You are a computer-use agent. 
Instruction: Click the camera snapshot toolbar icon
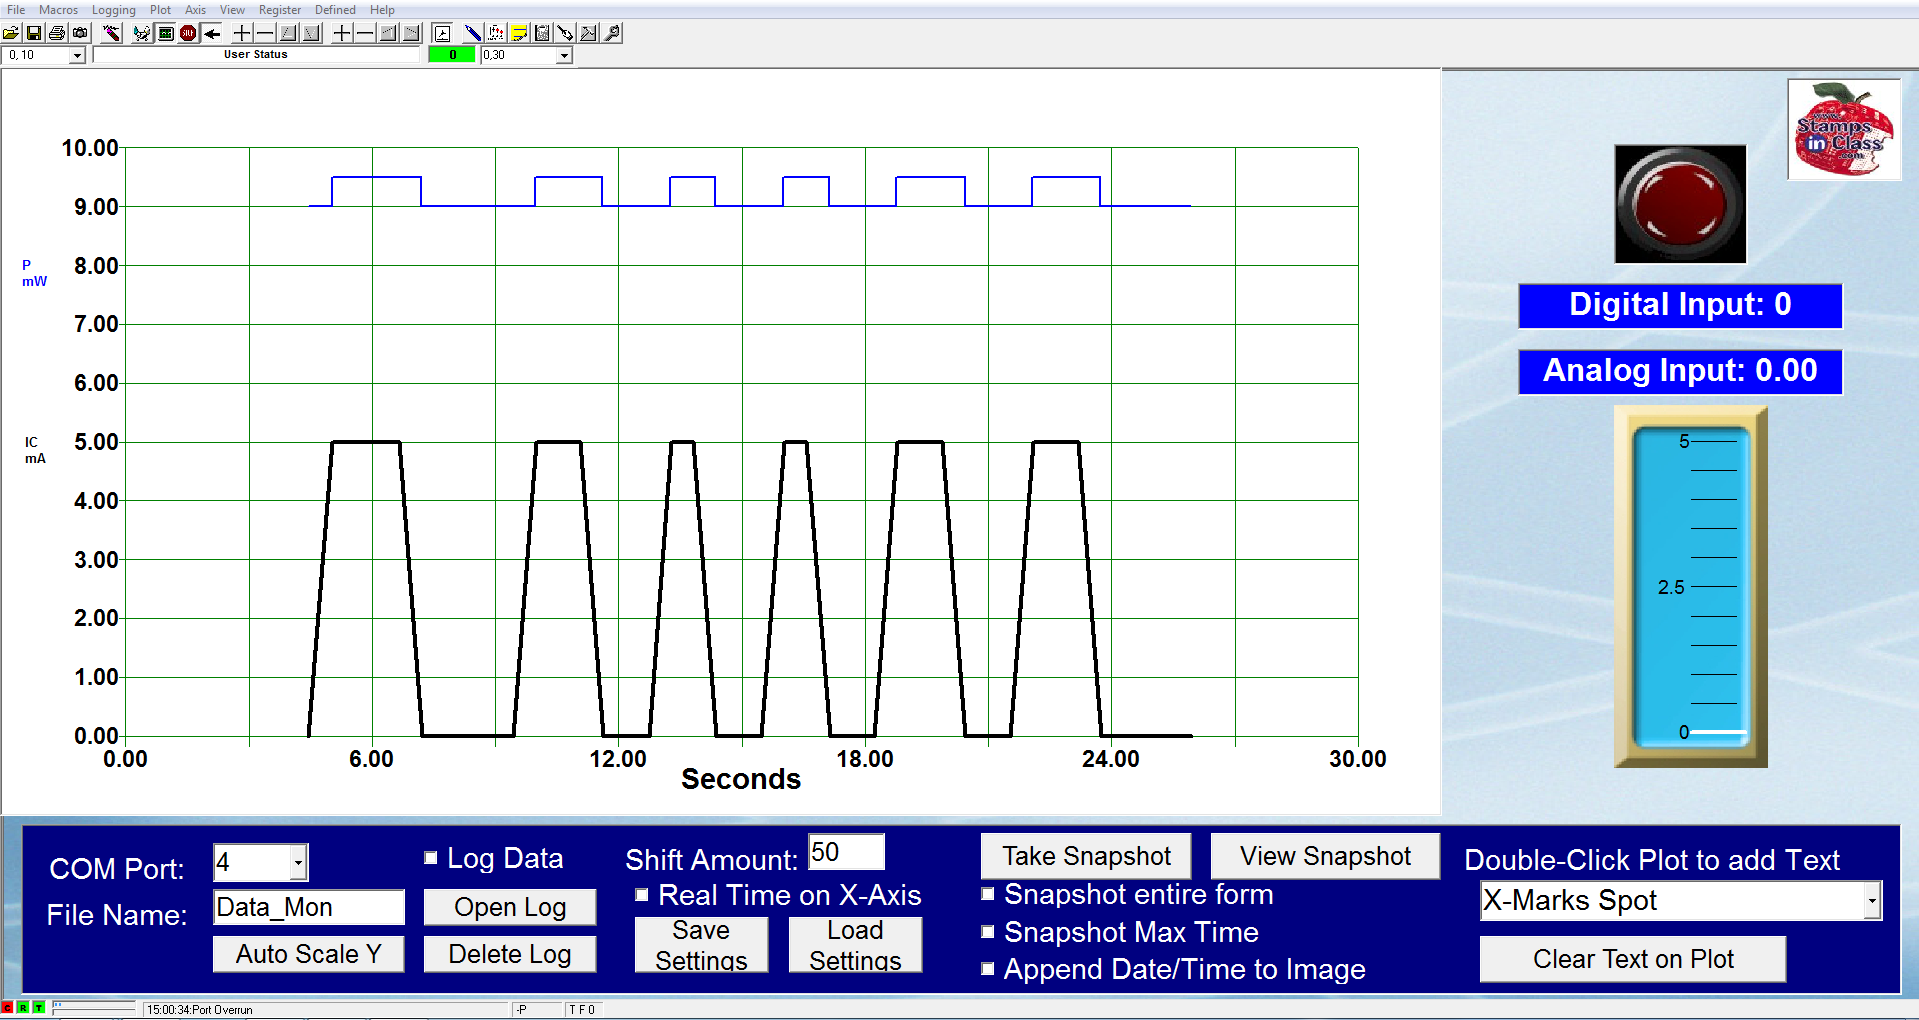[x=80, y=33]
